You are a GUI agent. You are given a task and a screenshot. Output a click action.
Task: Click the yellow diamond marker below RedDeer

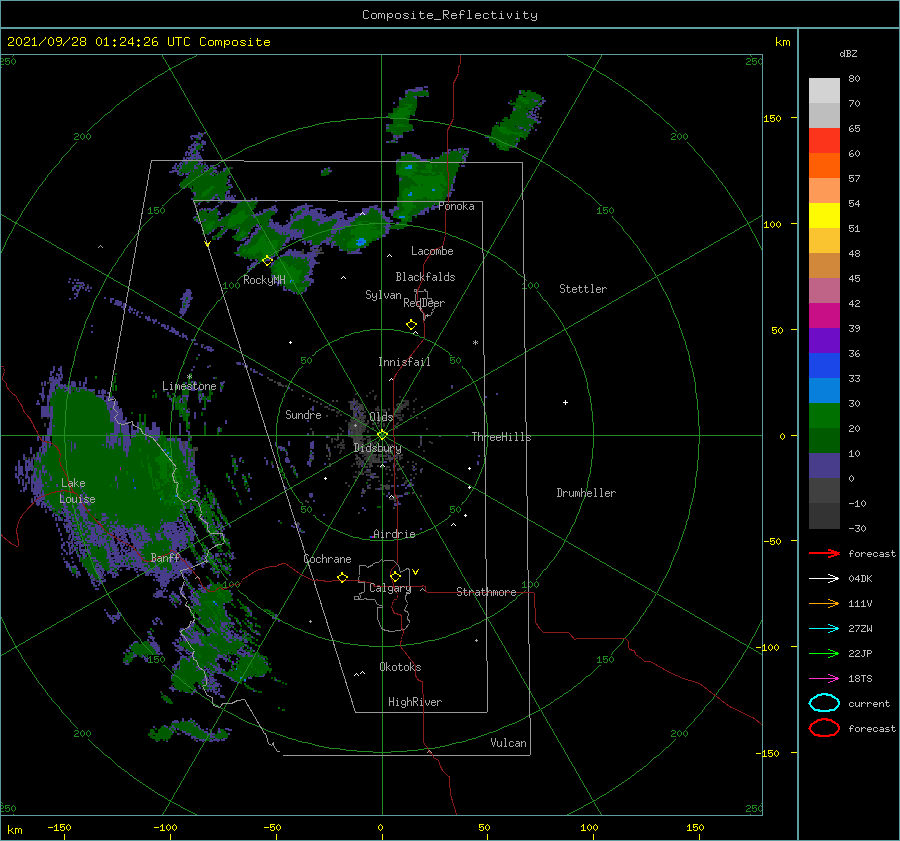coord(412,325)
